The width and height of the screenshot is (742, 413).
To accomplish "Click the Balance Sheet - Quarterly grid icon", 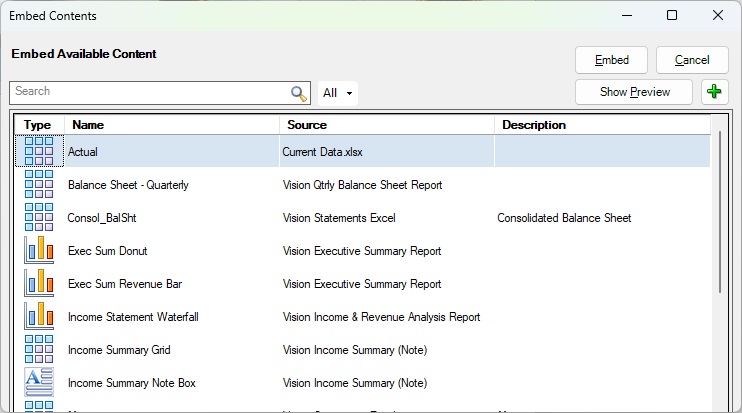I will pos(38,185).
